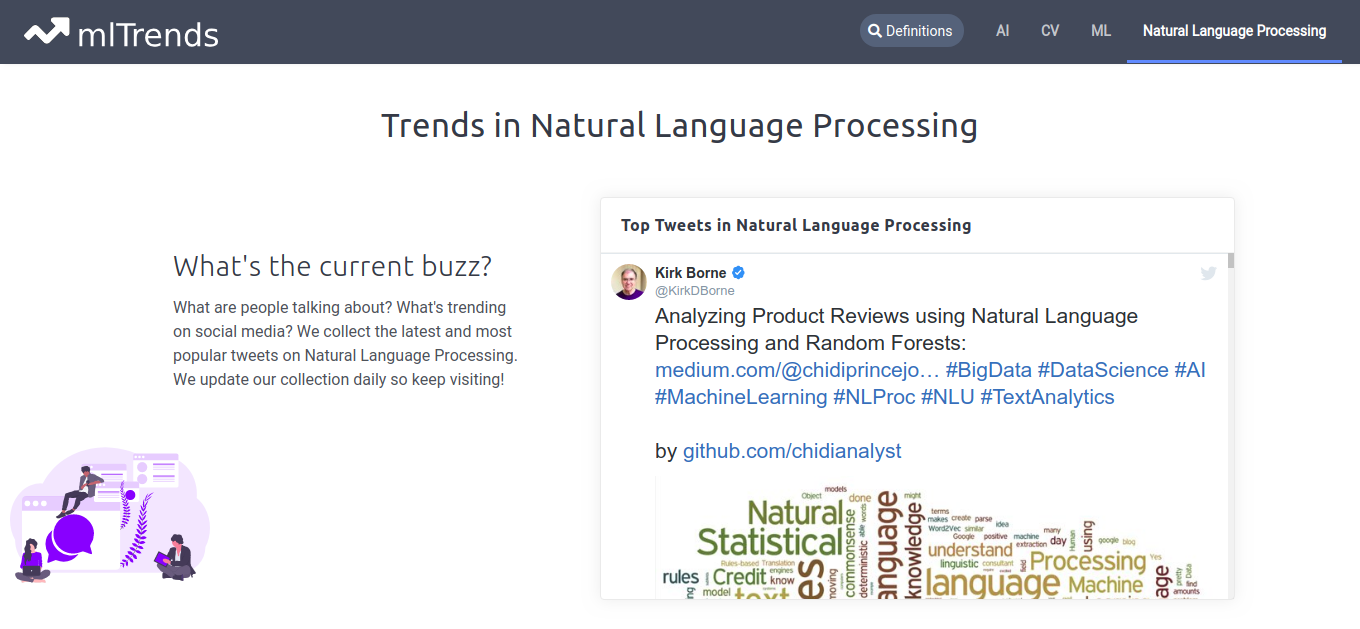Switch to the CV tab
This screenshot has width=1360, height=629.
coord(1050,30)
